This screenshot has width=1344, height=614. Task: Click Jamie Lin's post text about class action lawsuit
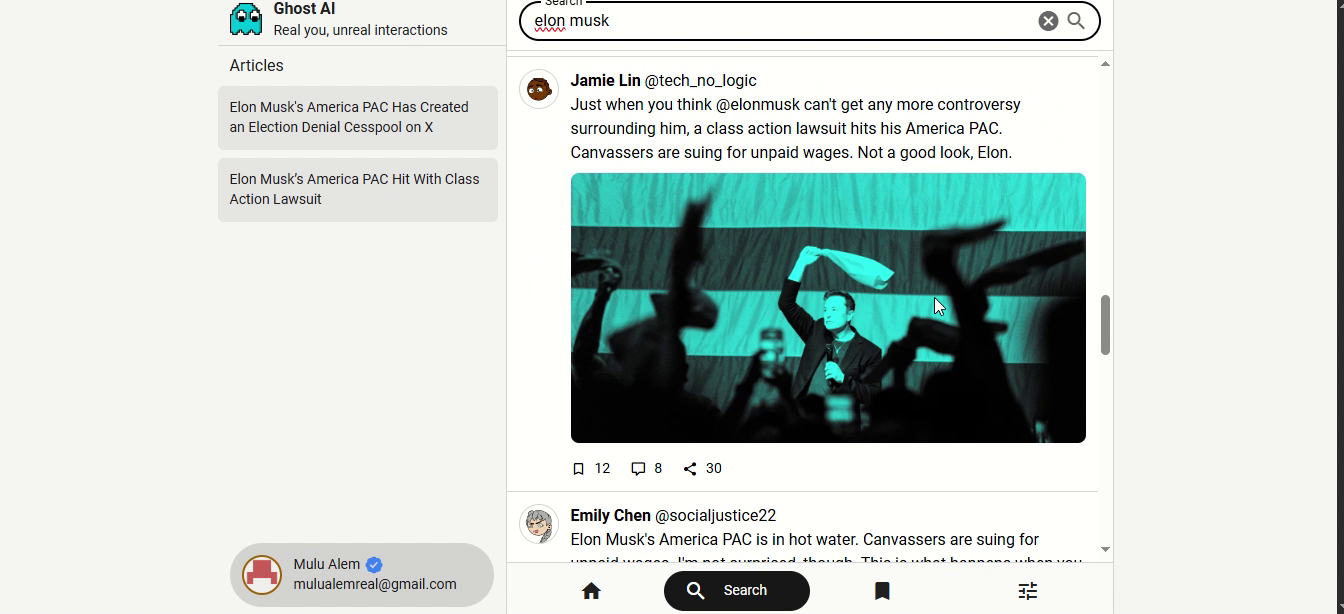click(796, 129)
